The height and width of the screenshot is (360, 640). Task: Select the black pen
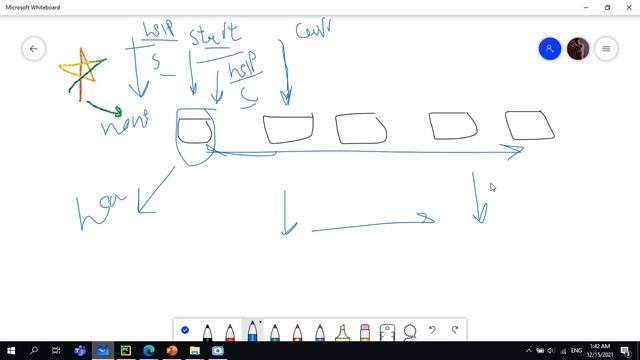tap(207, 332)
